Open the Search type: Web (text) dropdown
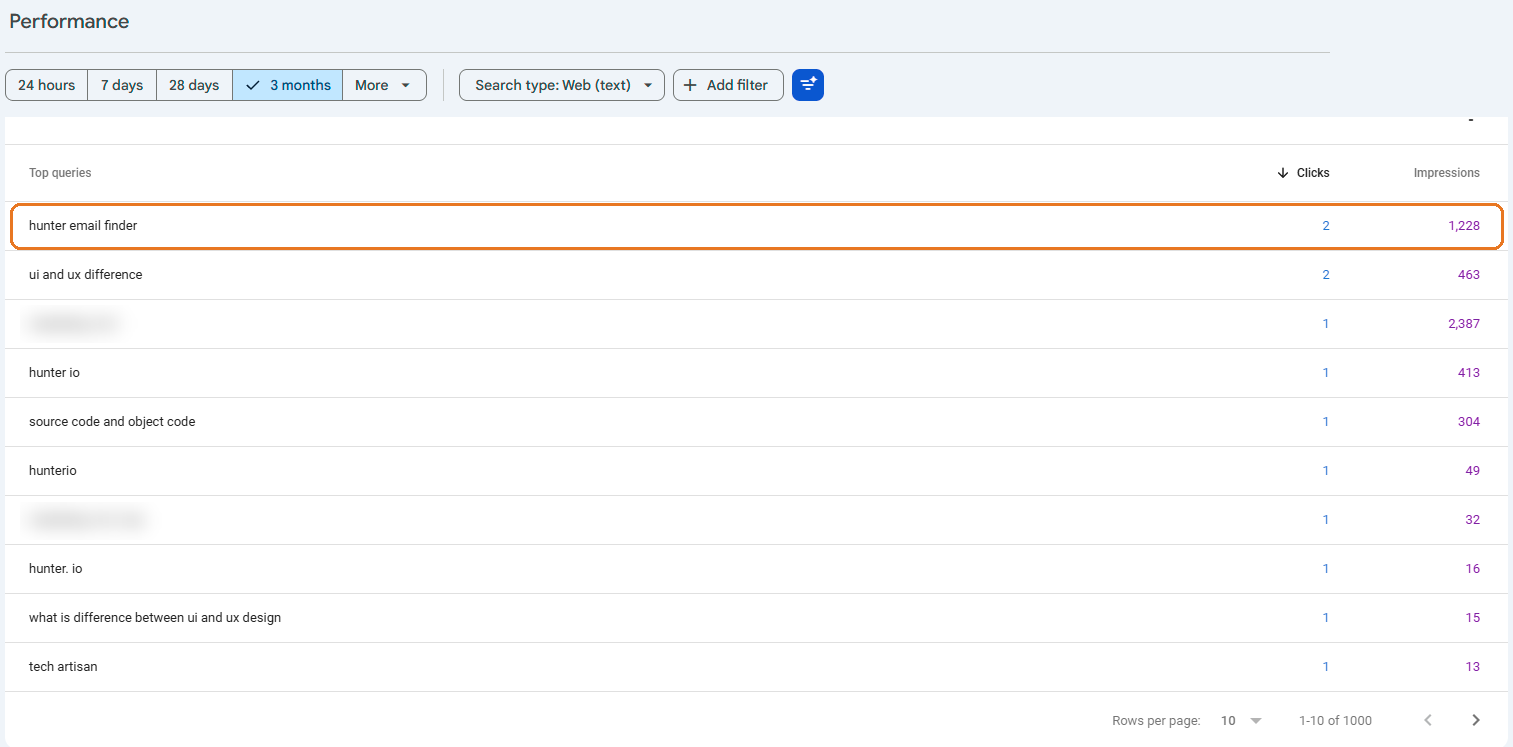The image size is (1513, 747). (x=562, y=85)
